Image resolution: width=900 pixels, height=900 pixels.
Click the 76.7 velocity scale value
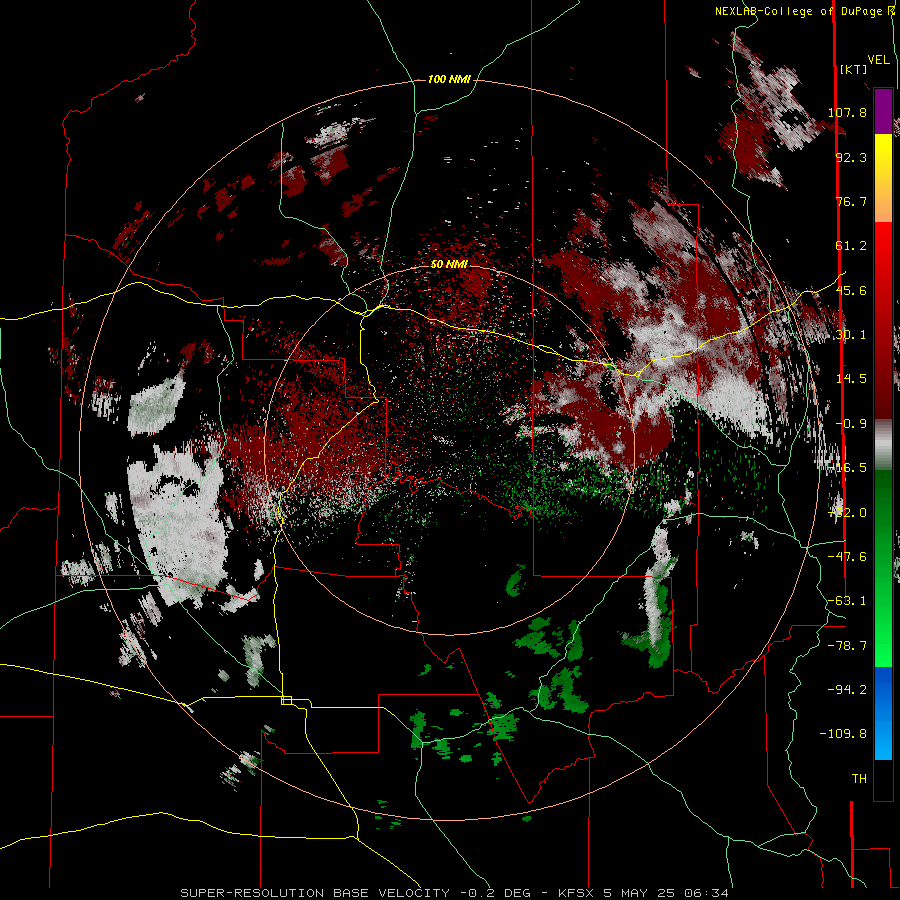(x=851, y=201)
